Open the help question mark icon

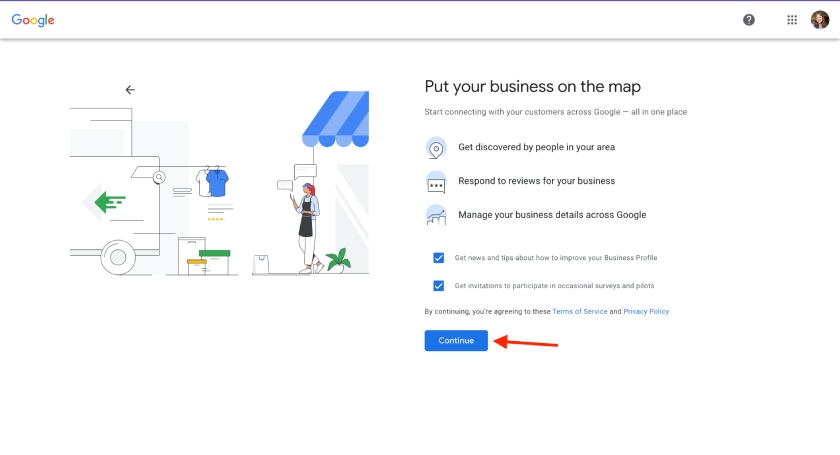749,20
